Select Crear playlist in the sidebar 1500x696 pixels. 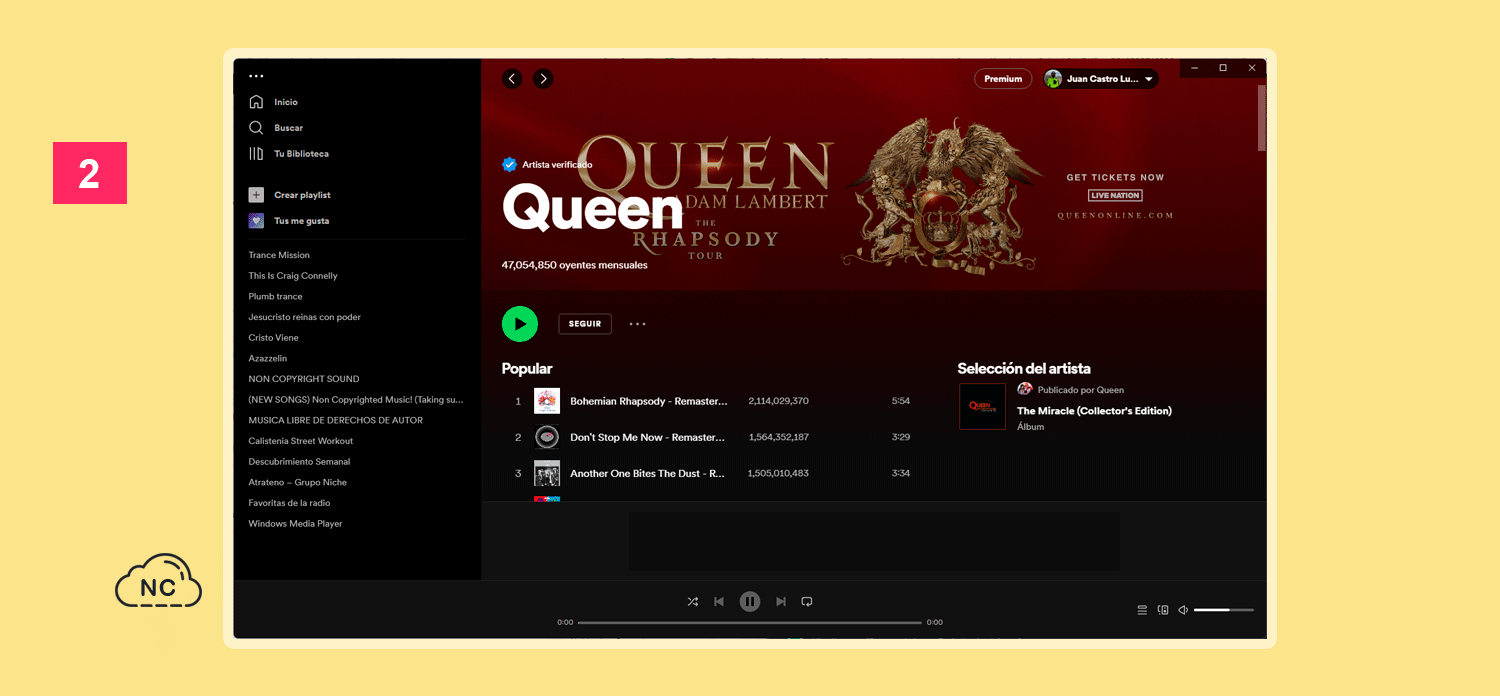pos(302,195)
